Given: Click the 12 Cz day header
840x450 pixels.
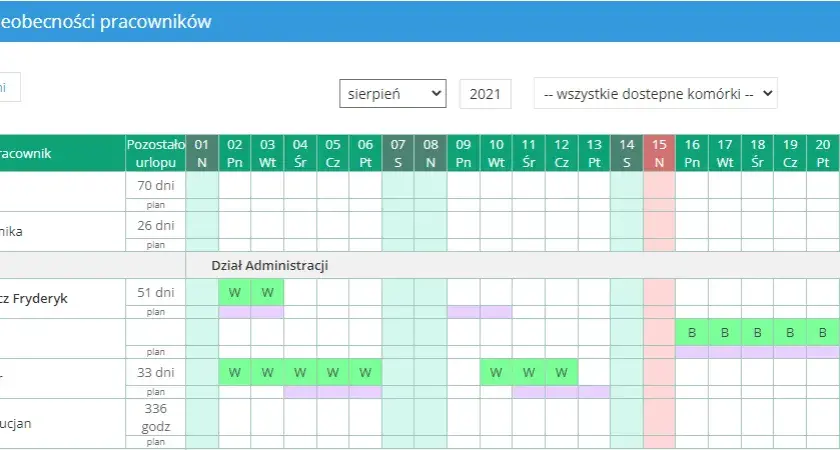Looking at the screenshot, I should click(561, 153).
